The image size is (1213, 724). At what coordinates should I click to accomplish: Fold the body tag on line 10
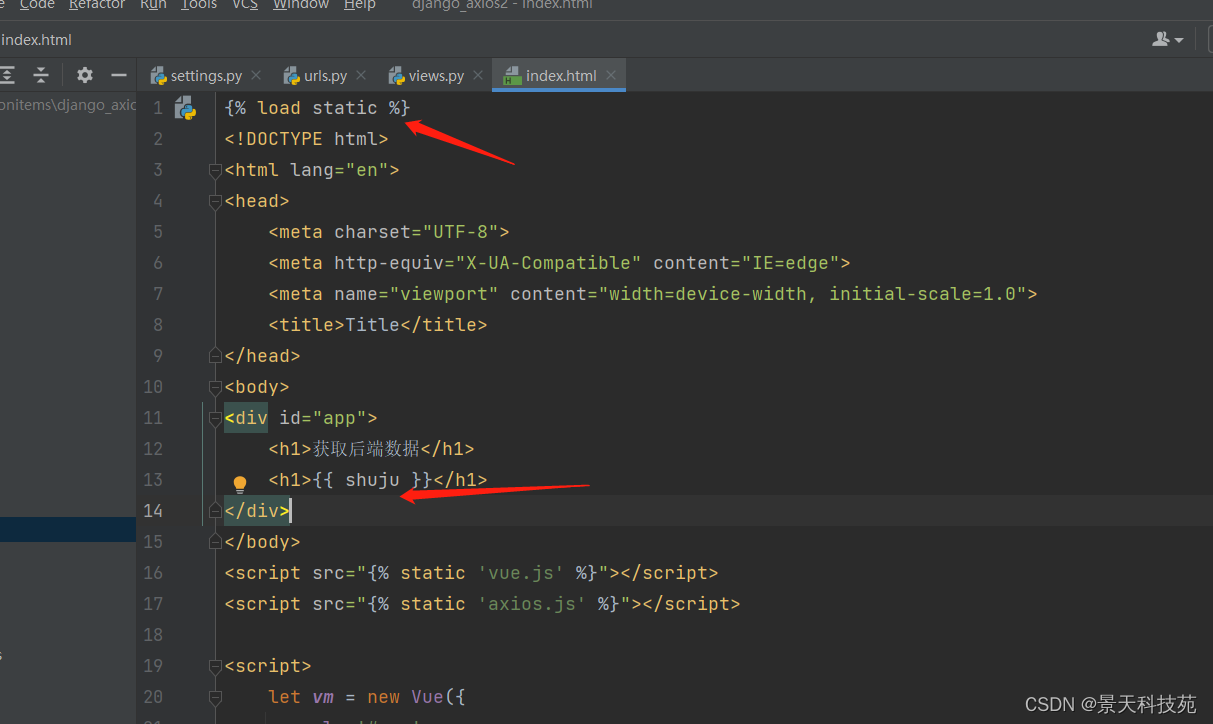(x=215, y=387)
